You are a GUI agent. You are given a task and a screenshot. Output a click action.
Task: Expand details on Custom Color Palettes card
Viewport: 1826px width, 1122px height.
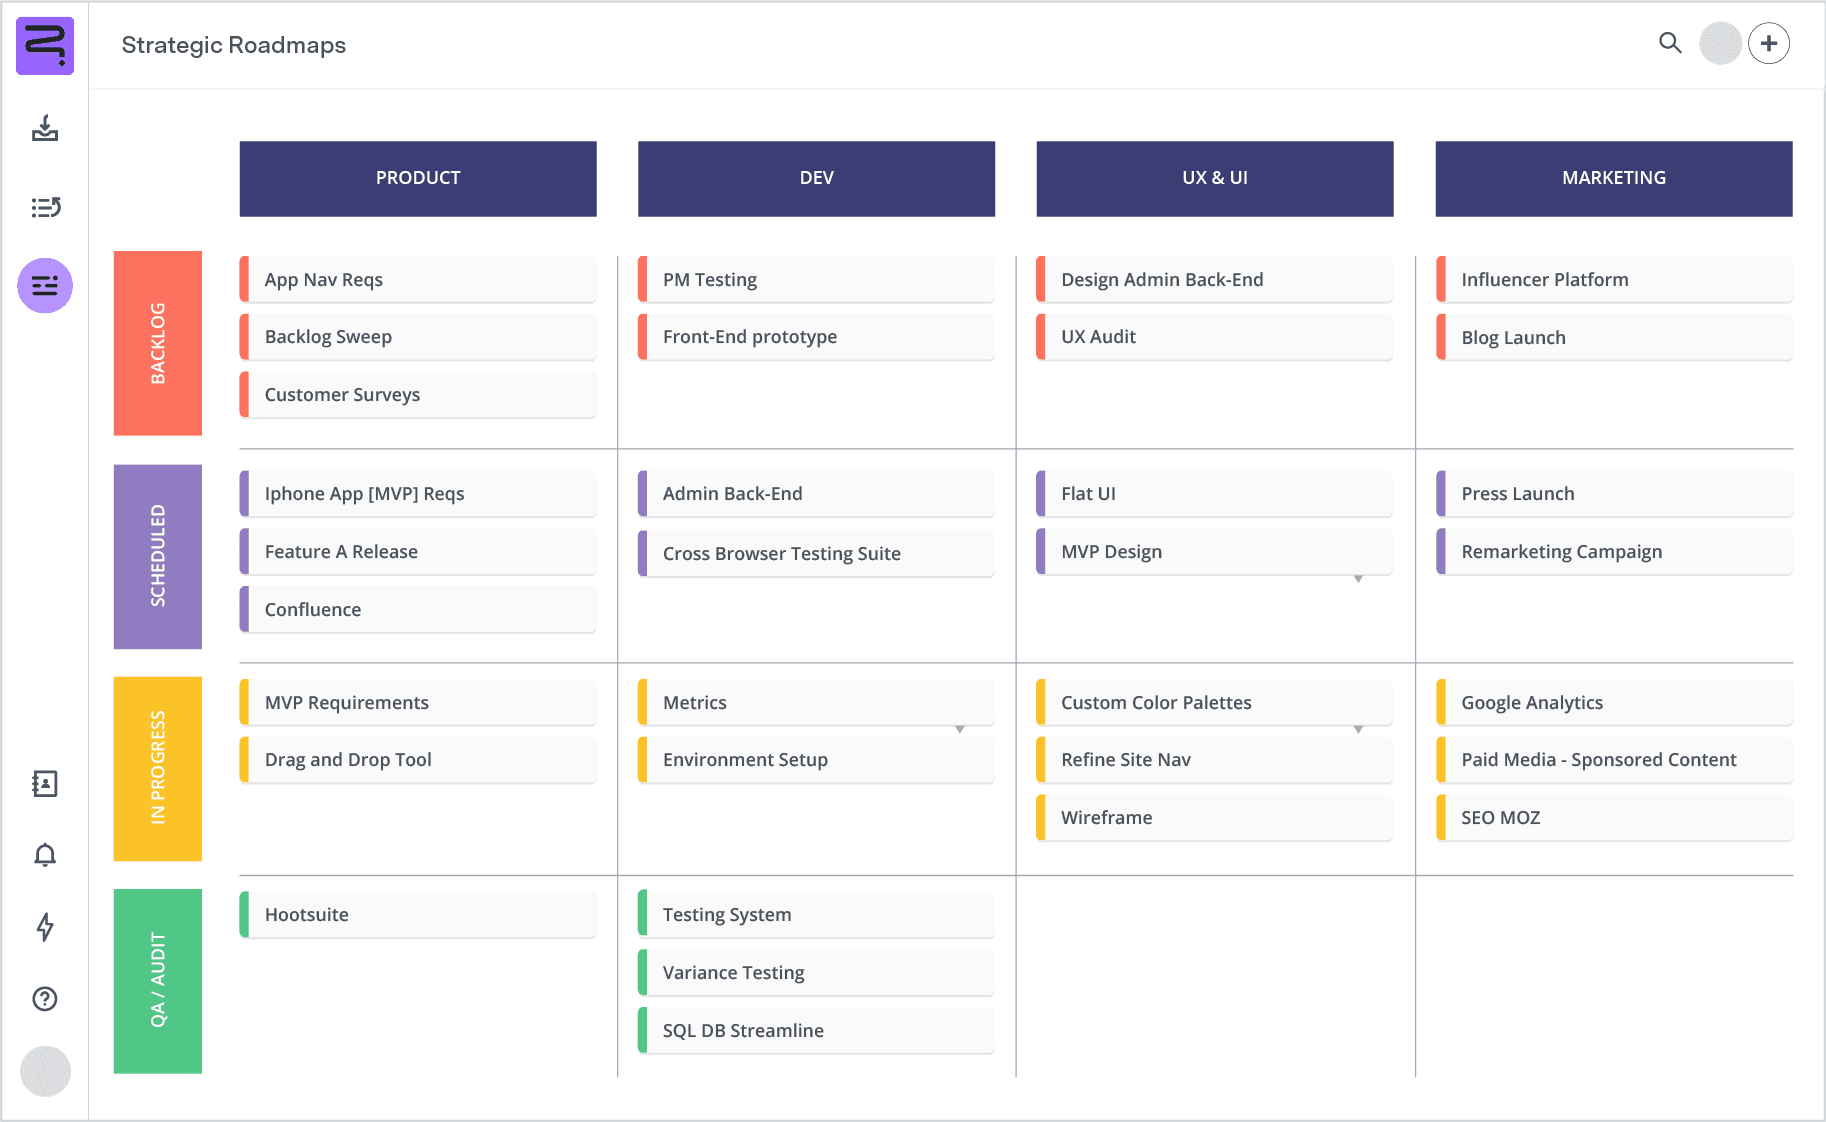1358,730
